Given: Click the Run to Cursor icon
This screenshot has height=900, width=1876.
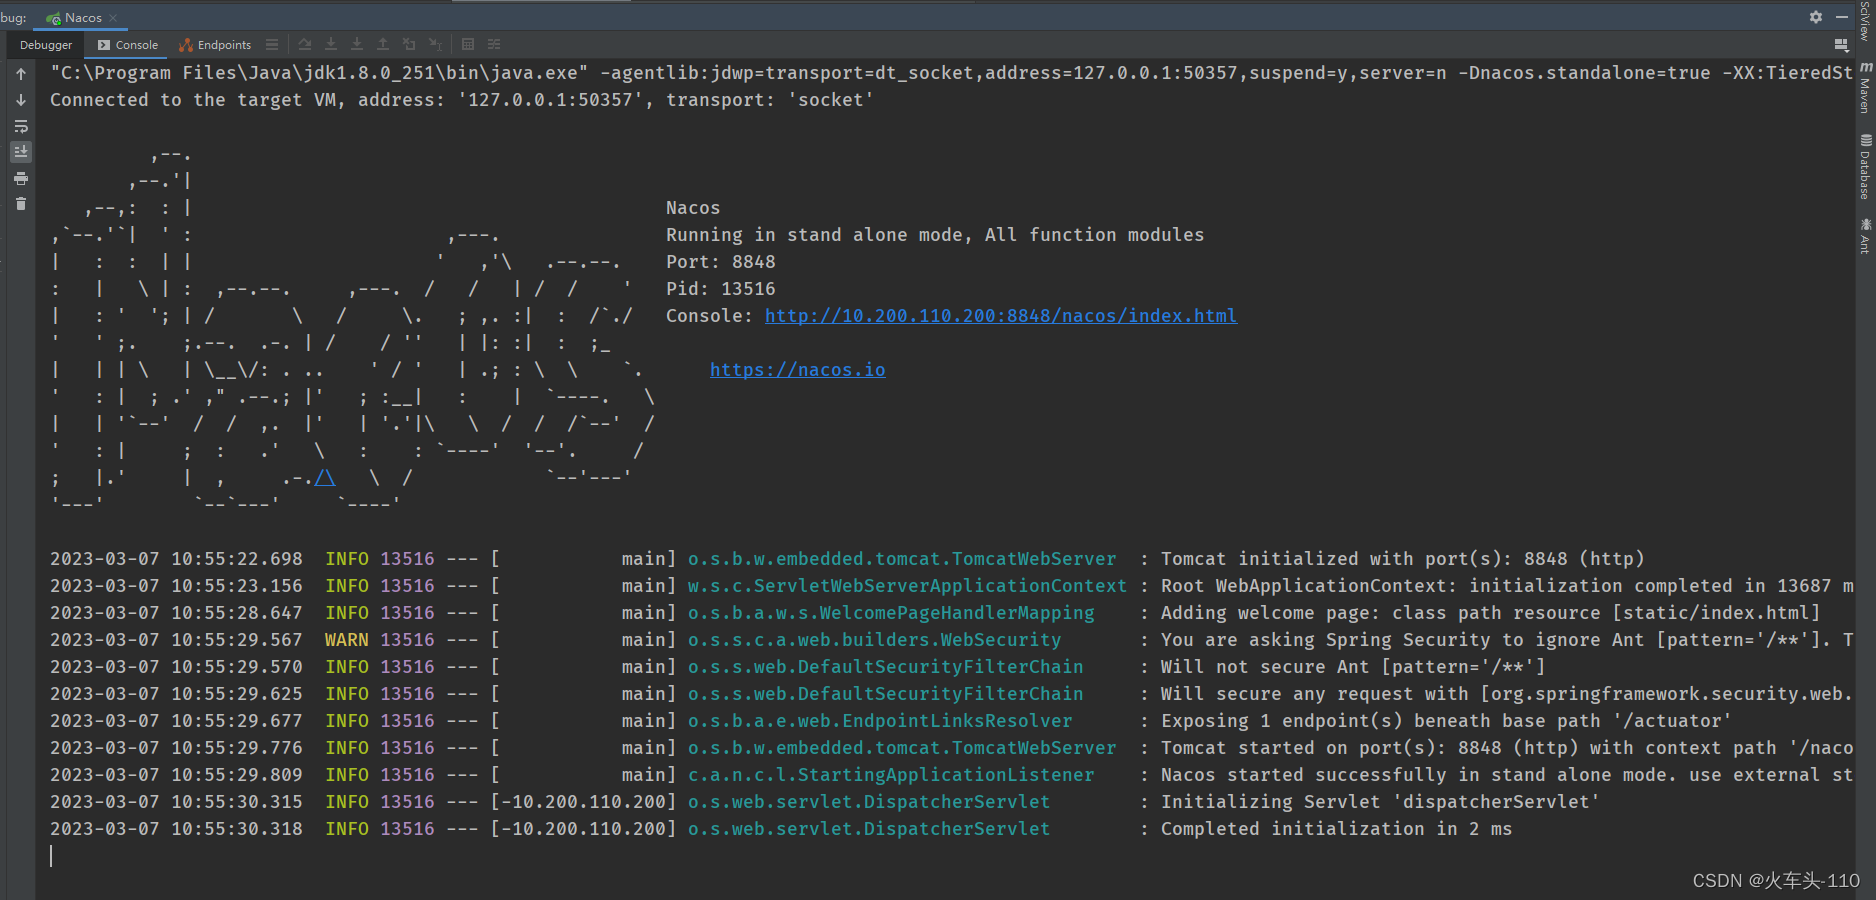Looking at the screenshot, I should [x=435, y=45].
